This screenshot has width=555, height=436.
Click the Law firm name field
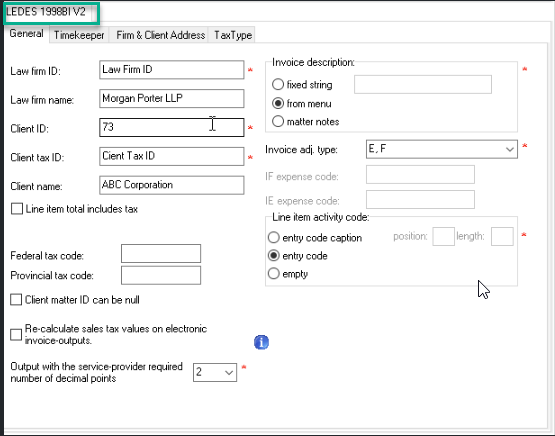[172, 98]
